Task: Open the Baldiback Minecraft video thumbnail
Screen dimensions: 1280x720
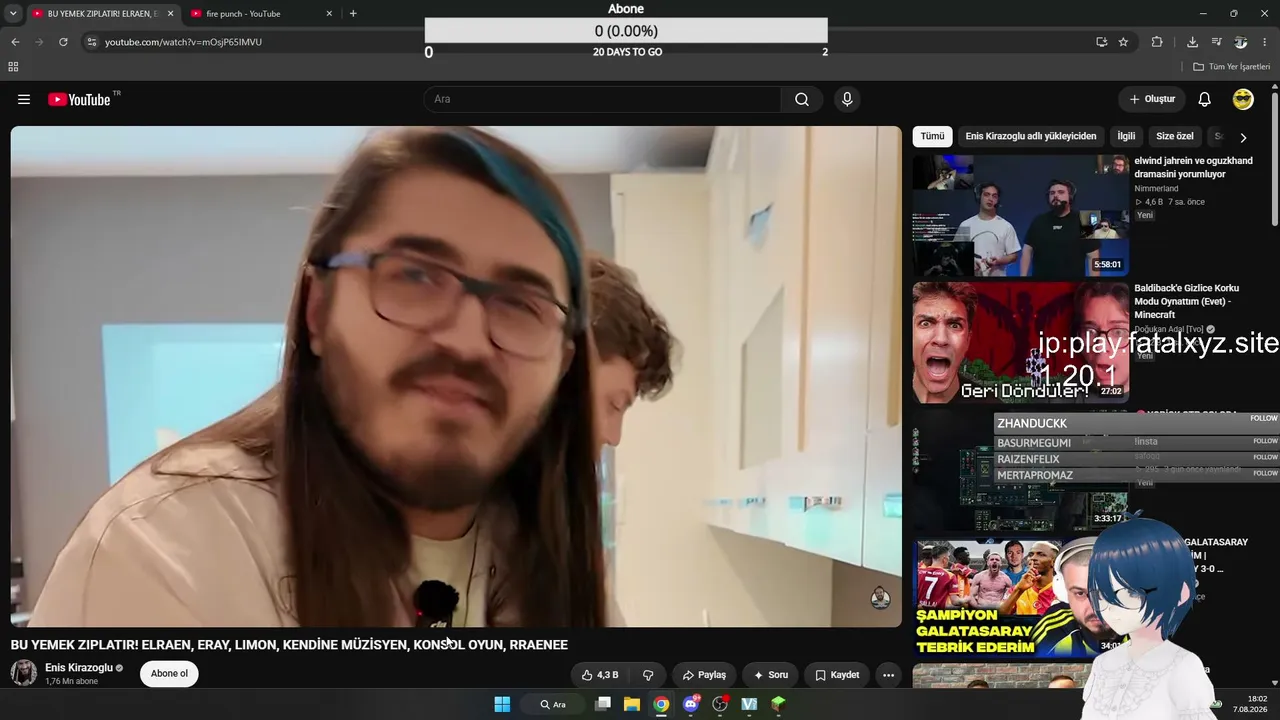Action: coord(1020,342)
